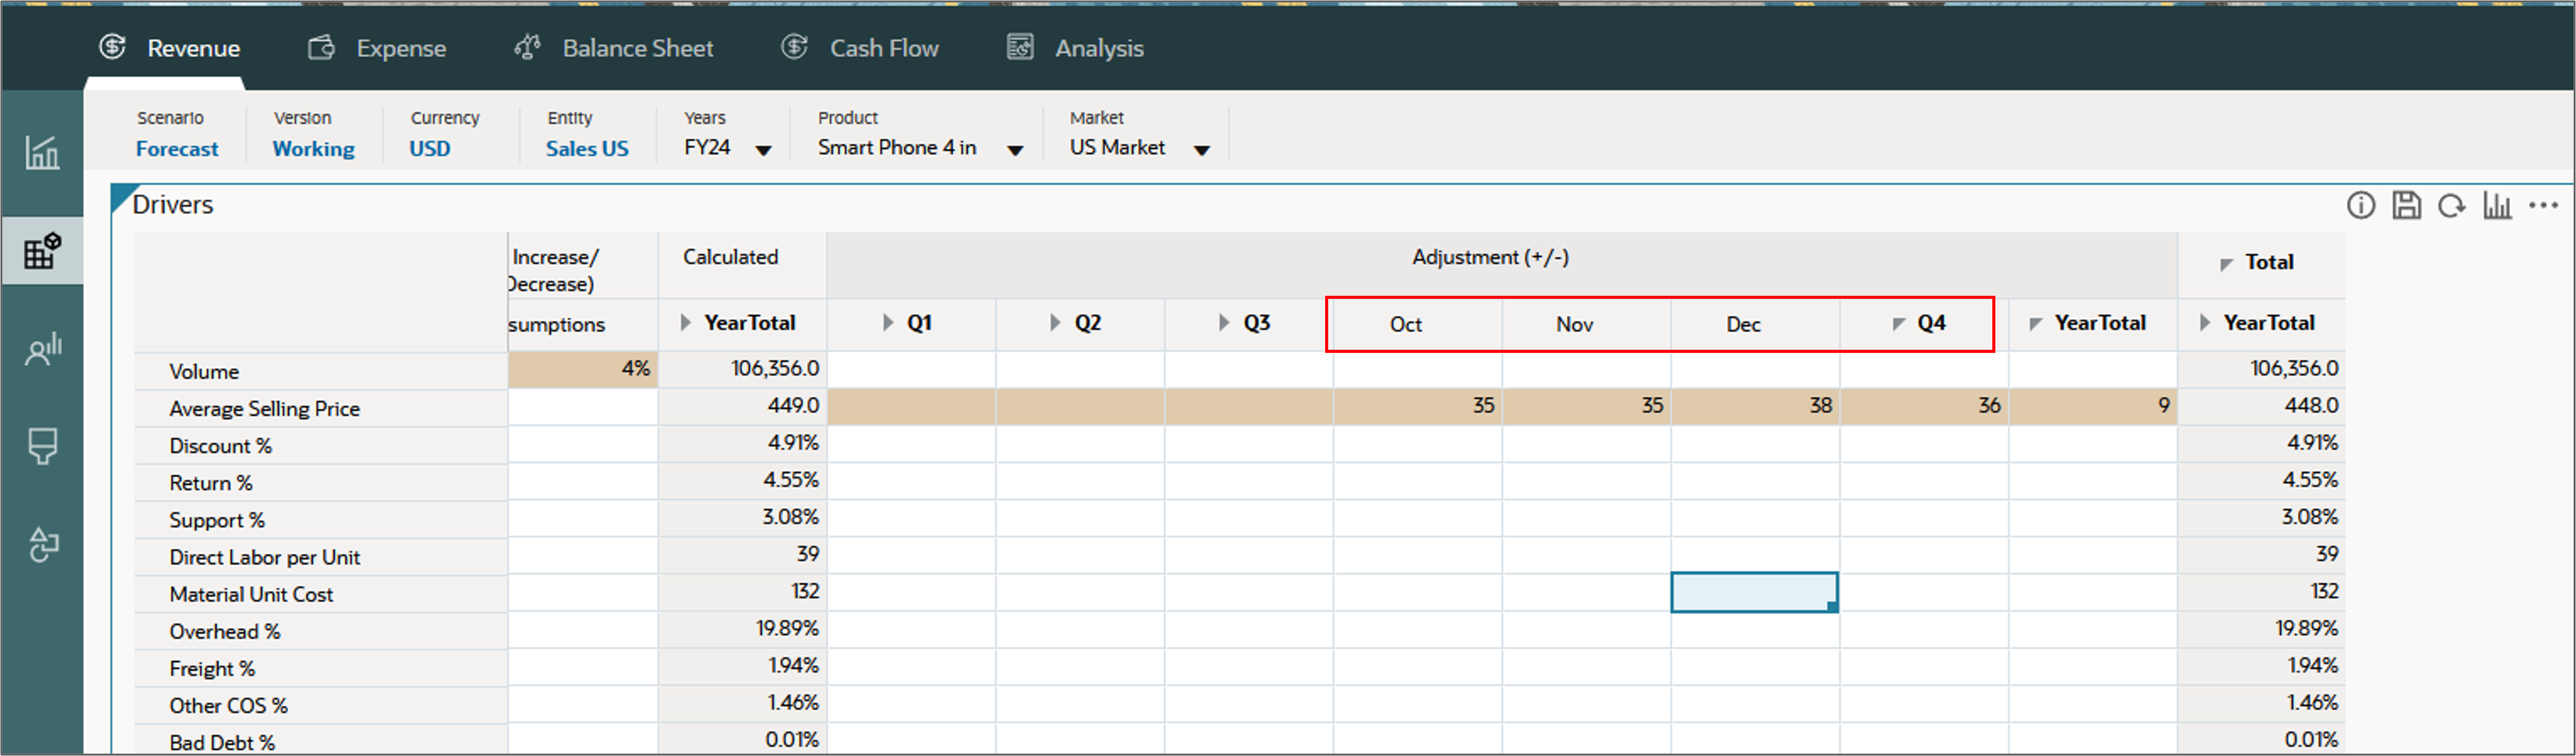The height and width of the screenshot is (756, 2576).
Task: Open the Market US Market dropdown
Action: coord(1202,150)
